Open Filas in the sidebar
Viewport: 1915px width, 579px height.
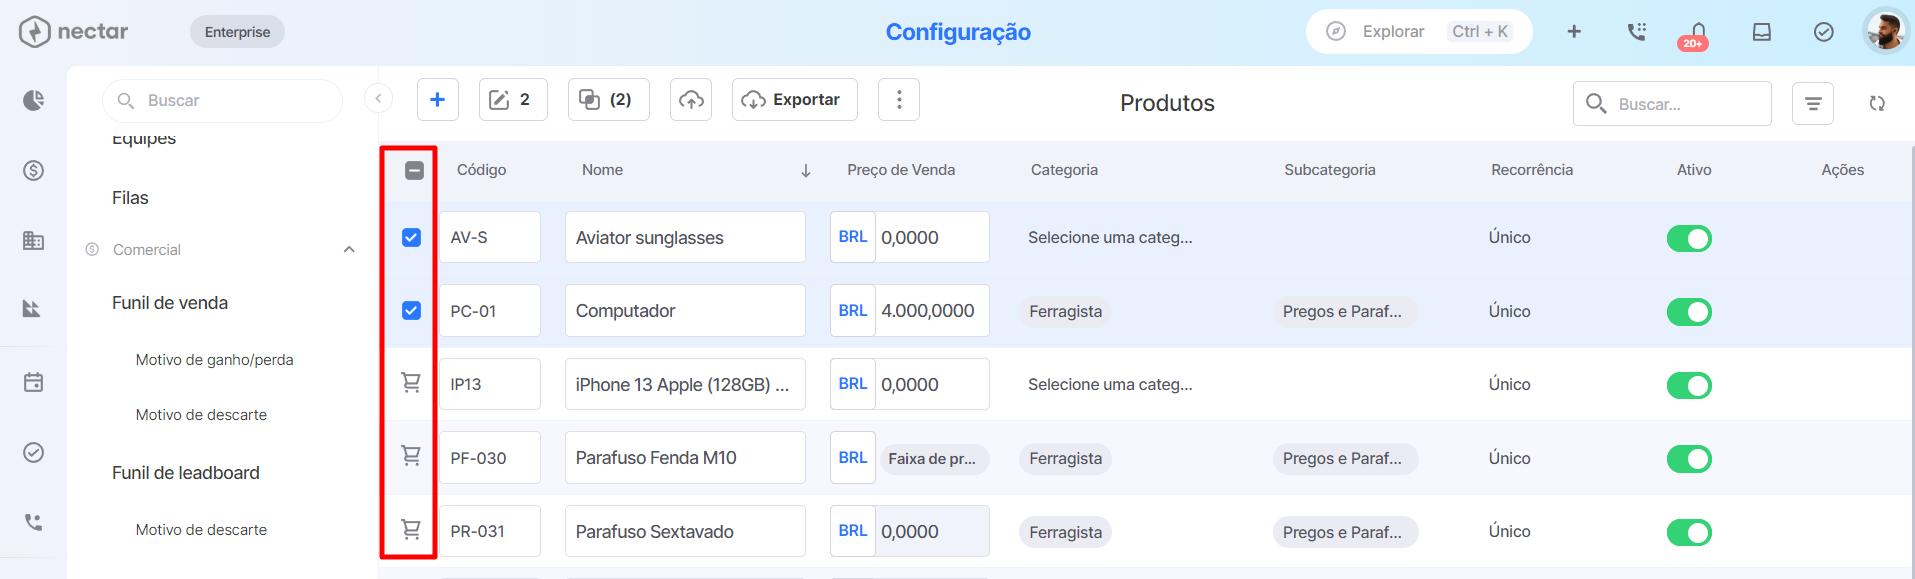[130, 198]
